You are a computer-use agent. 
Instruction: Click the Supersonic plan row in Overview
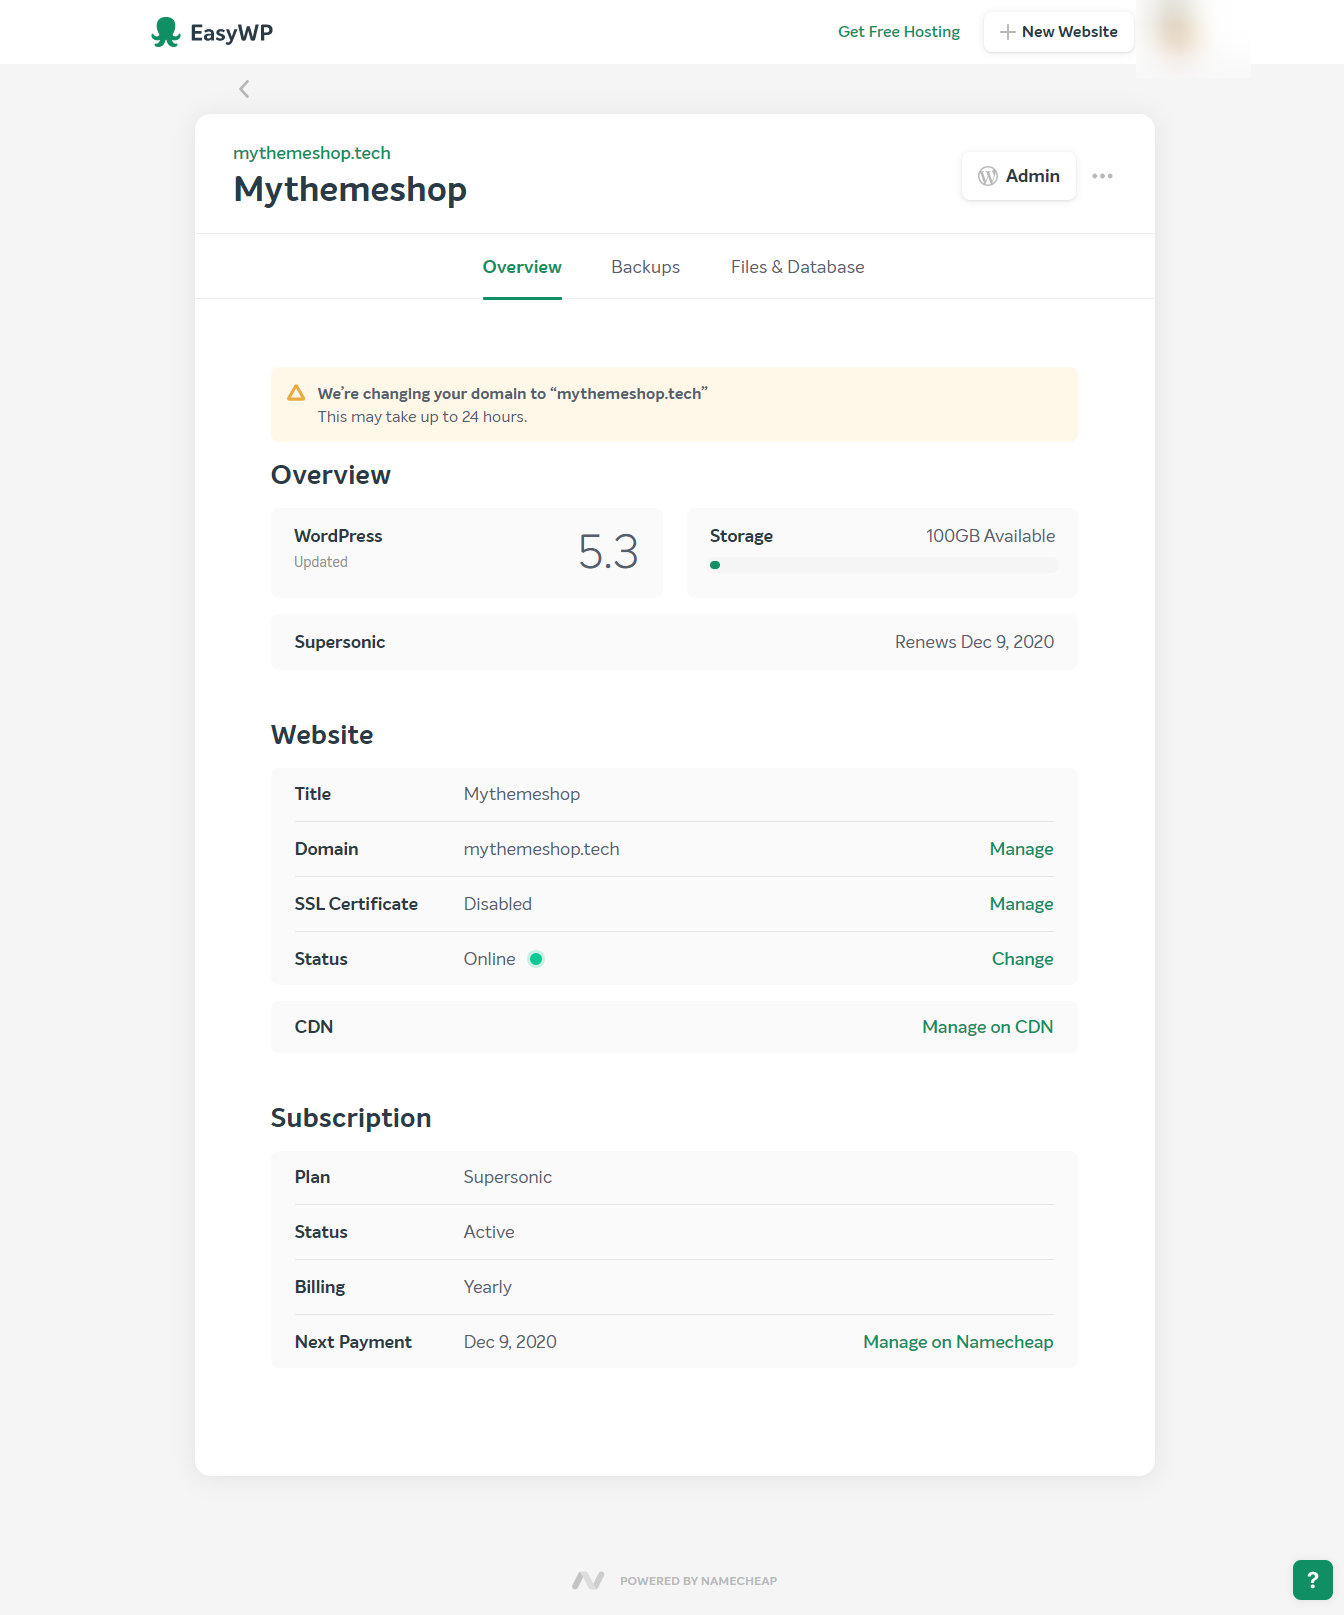point(674,642)
